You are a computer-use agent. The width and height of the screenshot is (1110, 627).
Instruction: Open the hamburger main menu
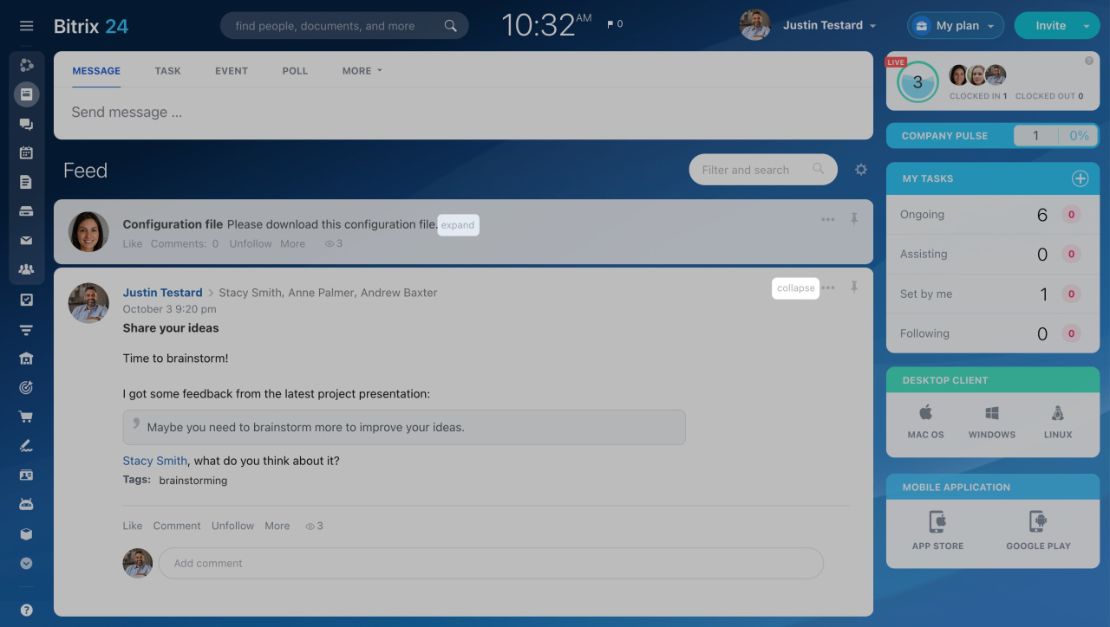[26, 26]
